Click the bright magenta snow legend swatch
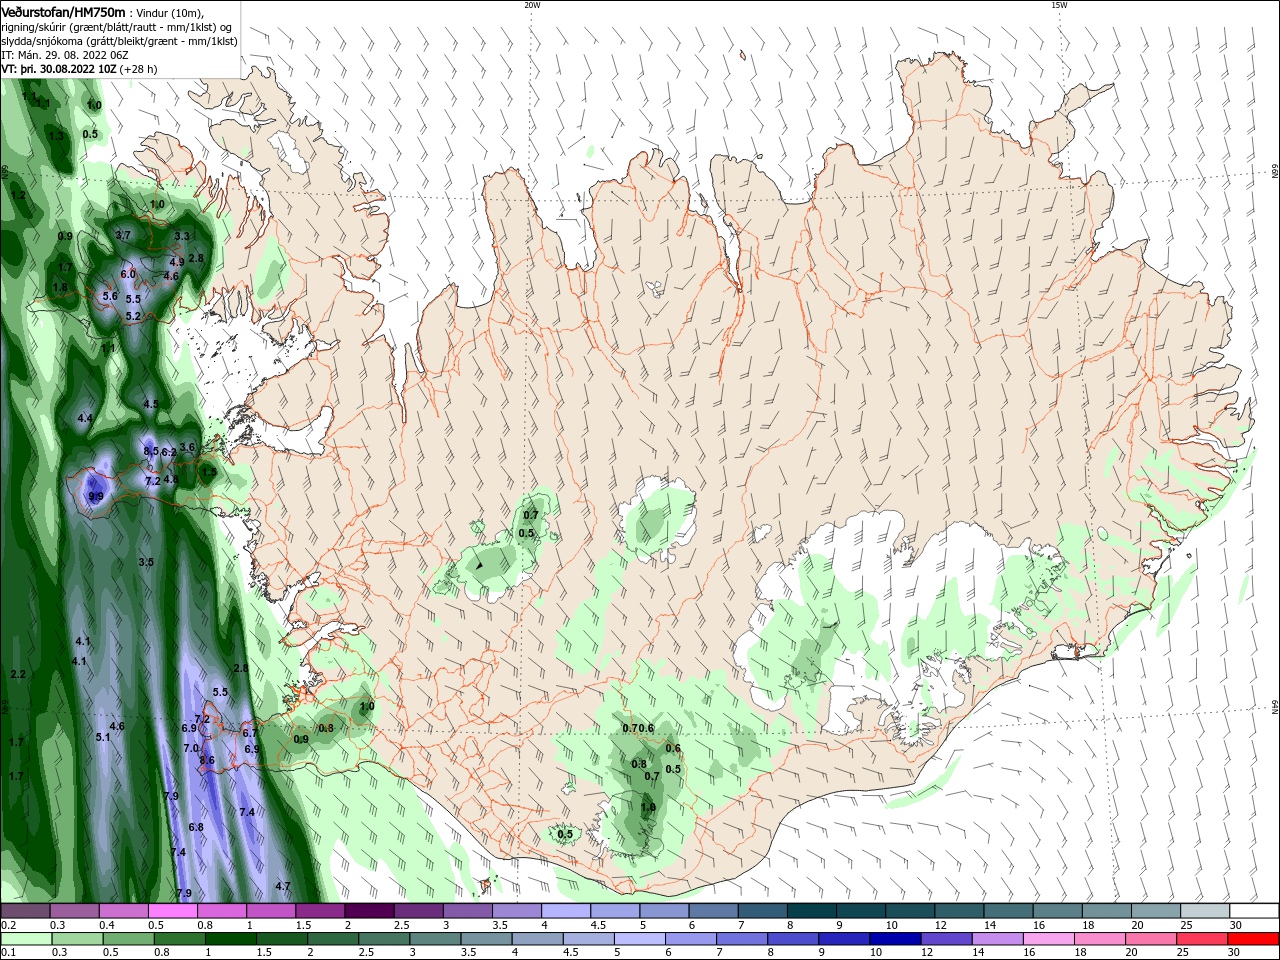 pos(173,911)
